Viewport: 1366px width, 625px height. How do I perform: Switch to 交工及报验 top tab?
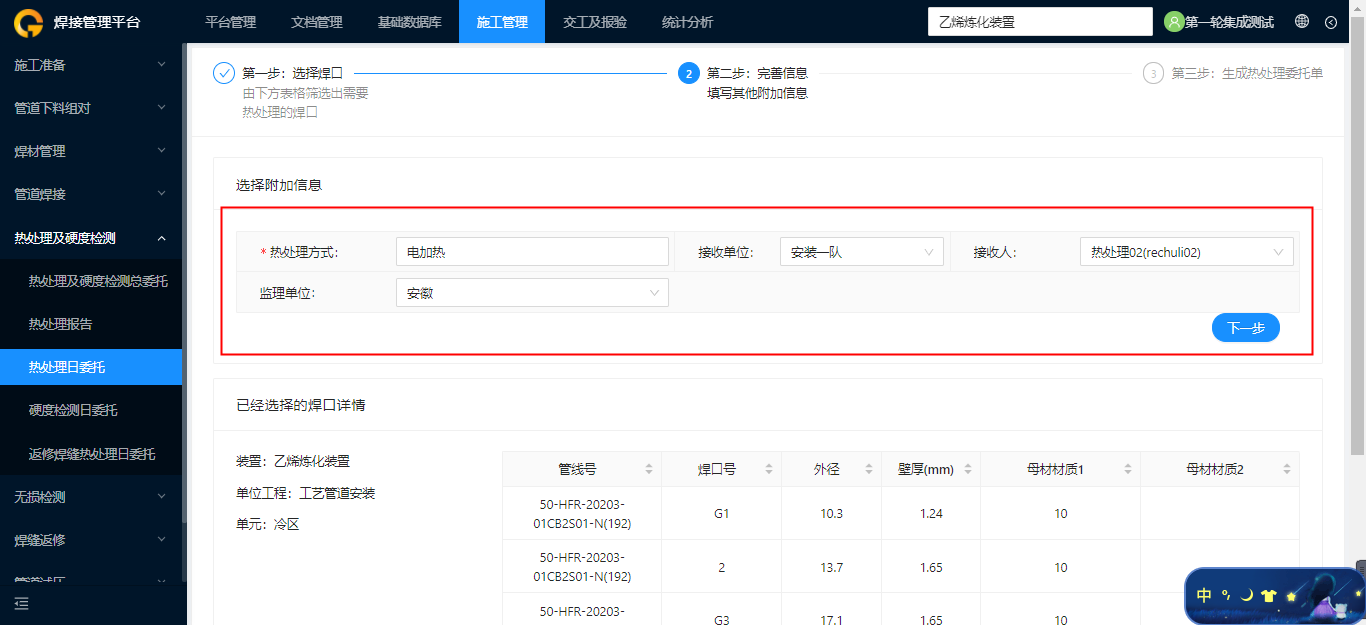pyautogui.click(x=595, y=22)
